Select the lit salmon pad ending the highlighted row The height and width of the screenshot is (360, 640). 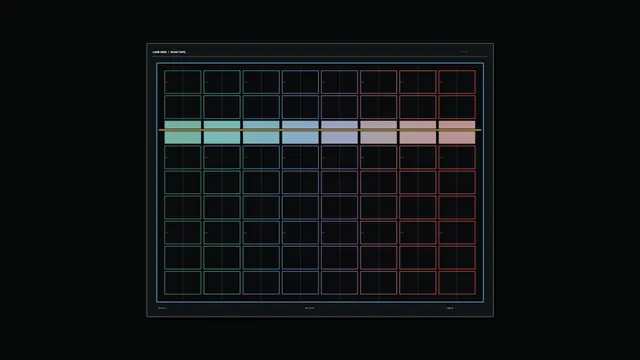(x=457, y=132)
